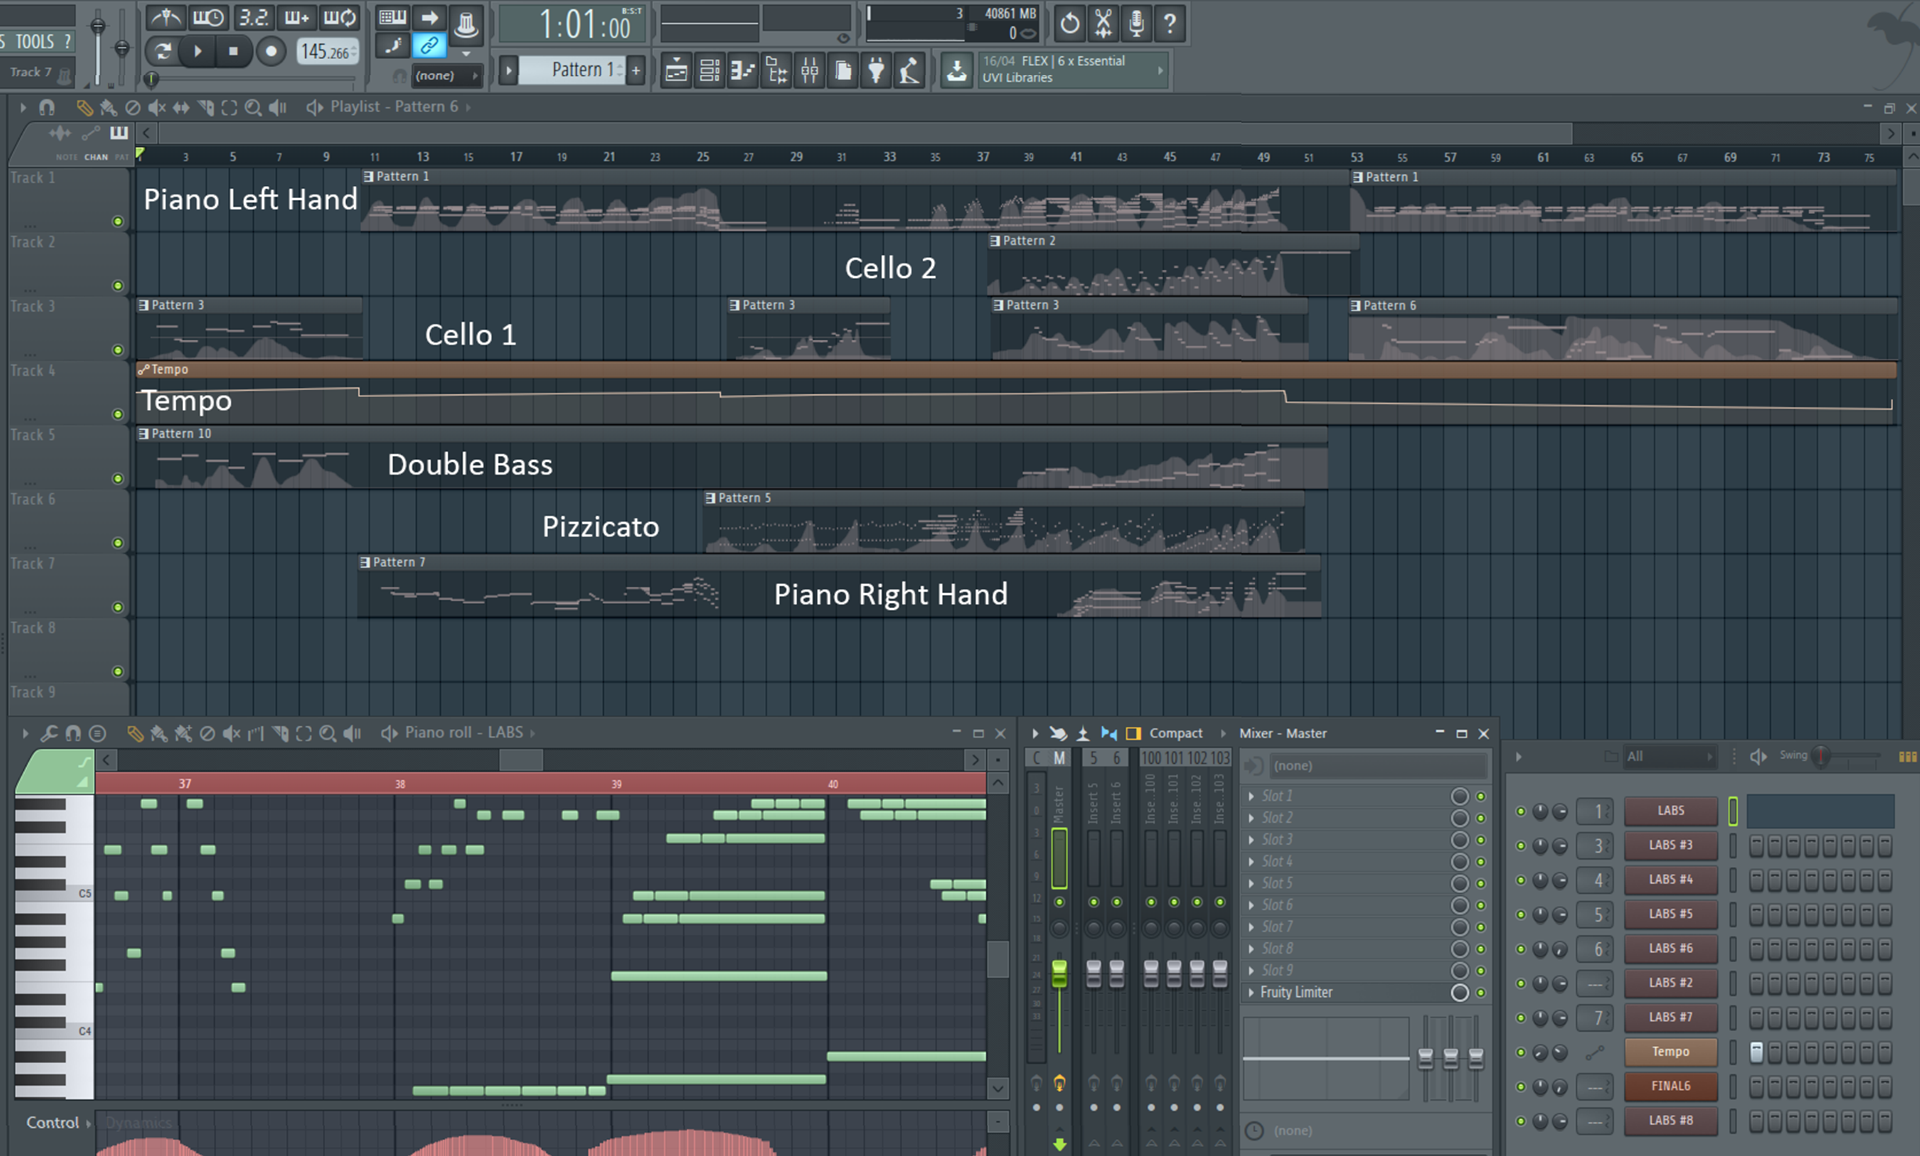Open the Mixer window from toolbar
The image size is (1920, 1156).
pos(810,71)
